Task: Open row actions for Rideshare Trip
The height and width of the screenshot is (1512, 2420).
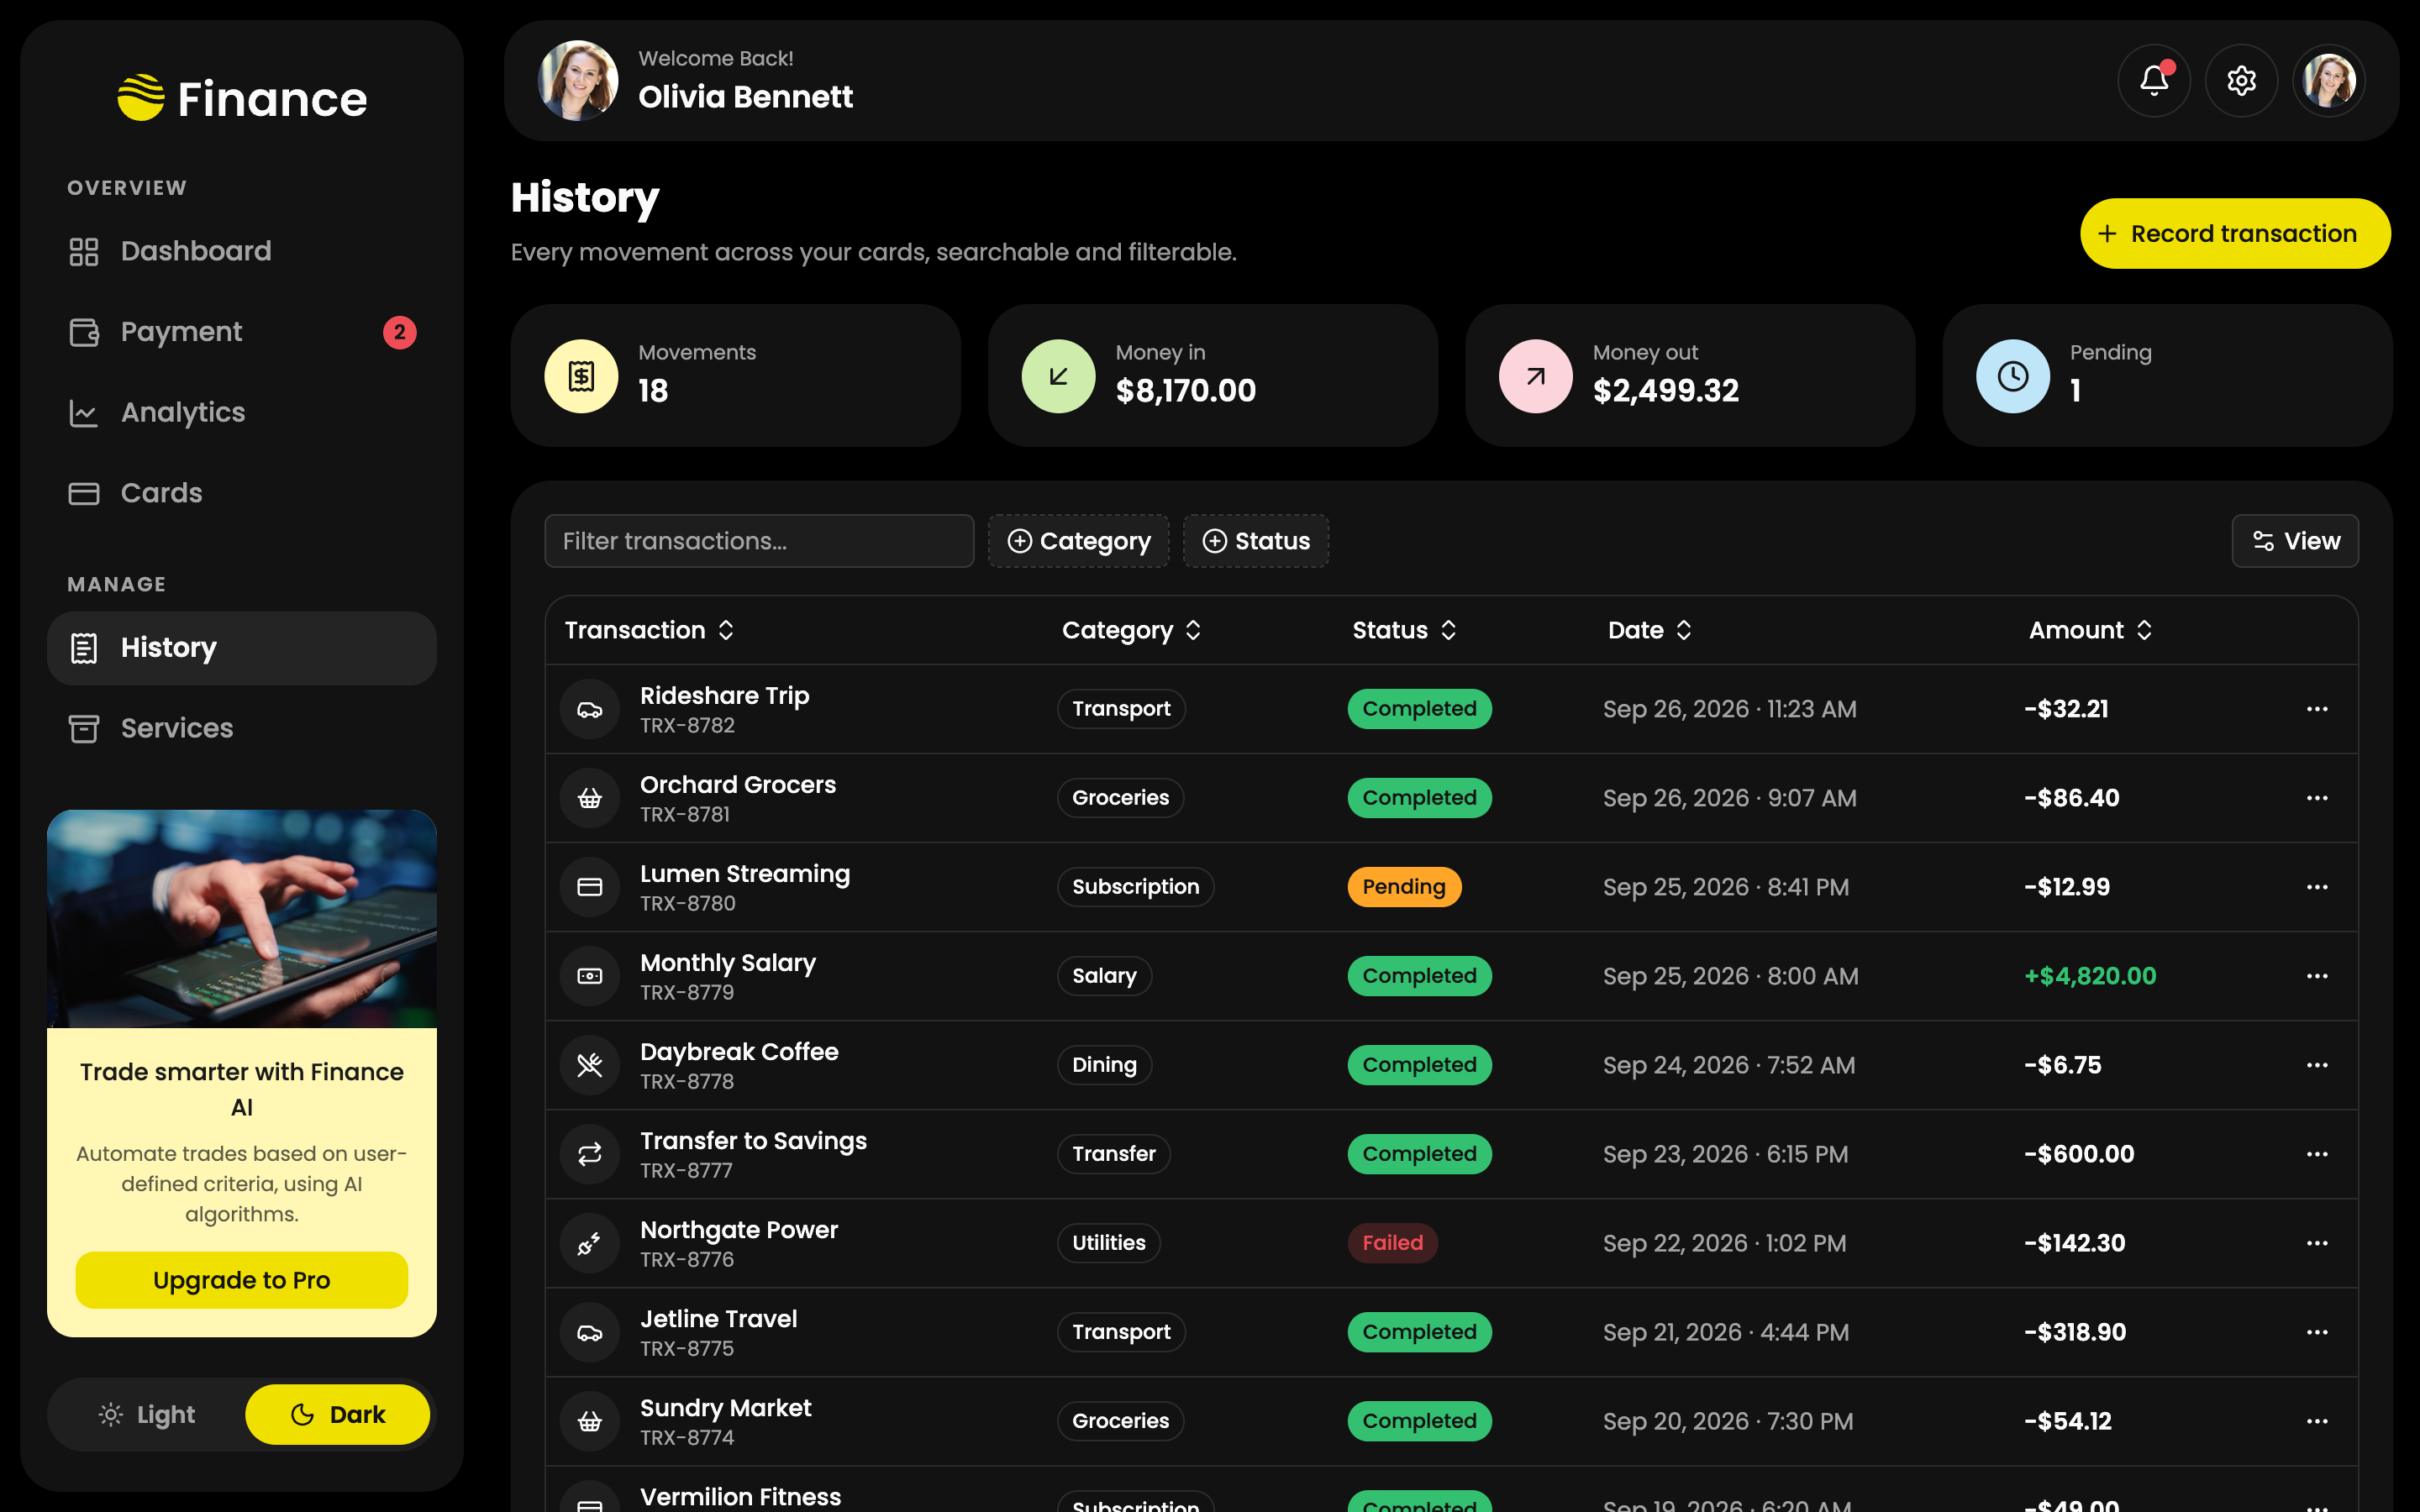Action: point(2317,709)
